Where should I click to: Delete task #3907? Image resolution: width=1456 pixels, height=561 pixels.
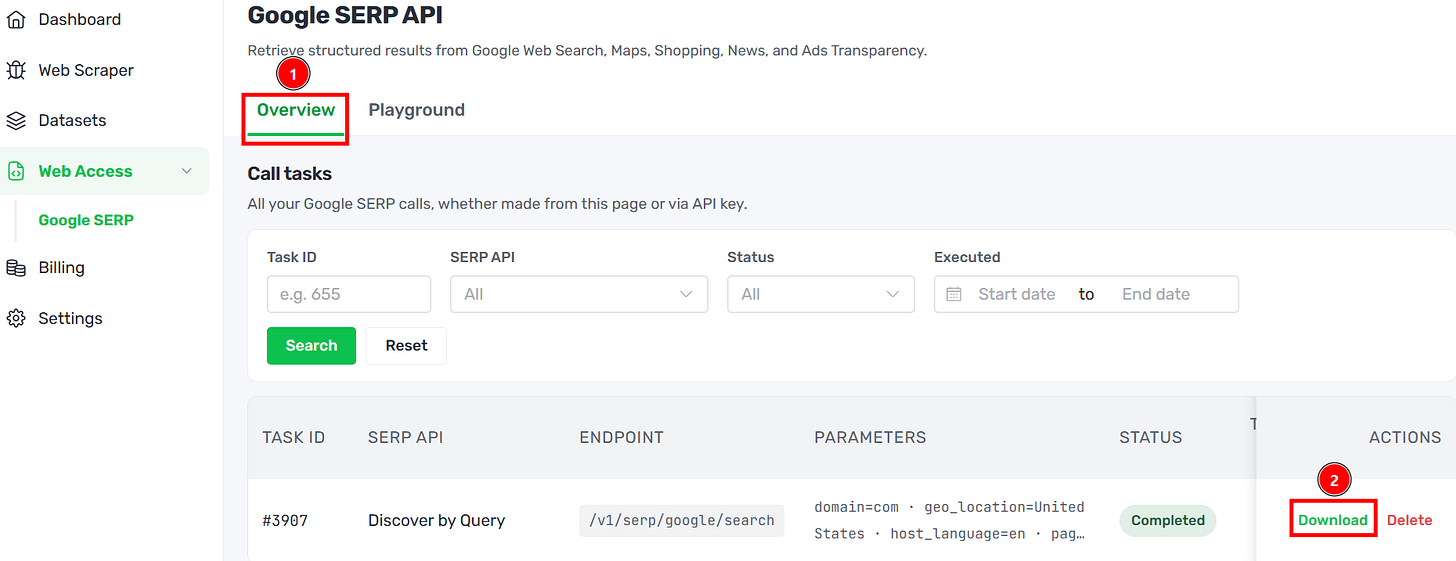coord(1409,520)
